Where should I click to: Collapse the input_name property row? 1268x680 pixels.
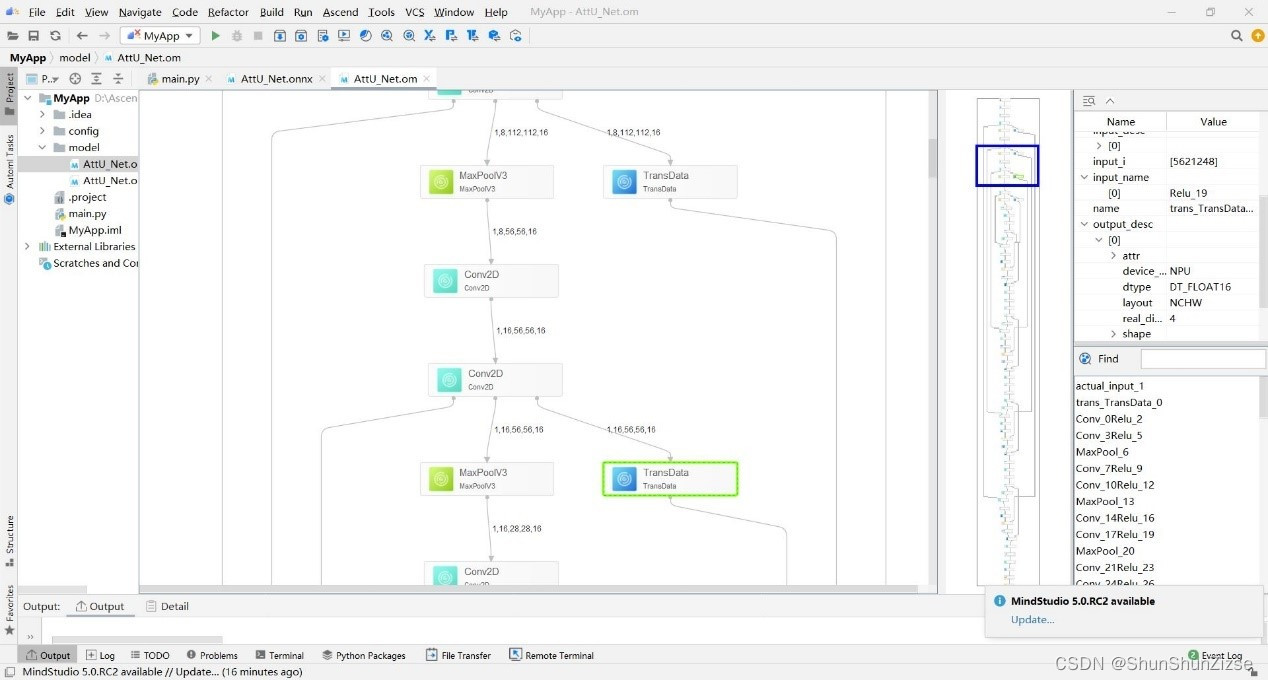[1085, 178]
